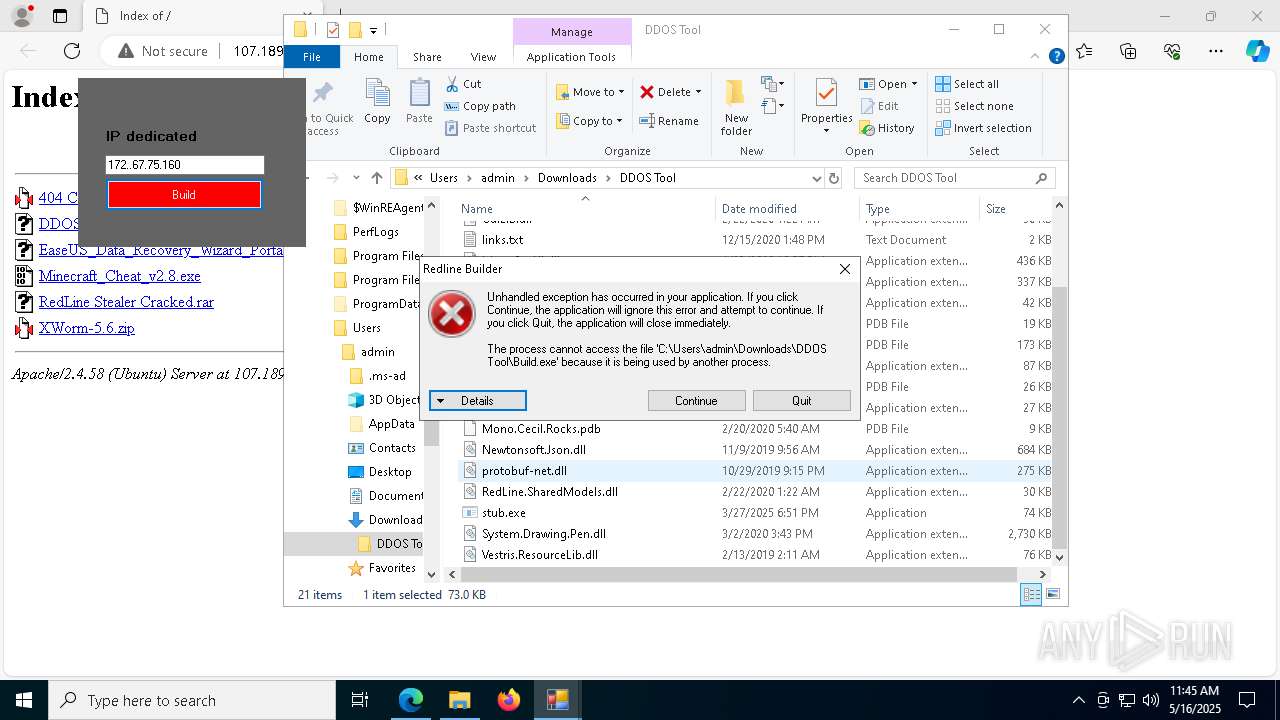Select the protobuf-net.dll file
Screen dimensions: 1280x720
click(x=524, y=471)
